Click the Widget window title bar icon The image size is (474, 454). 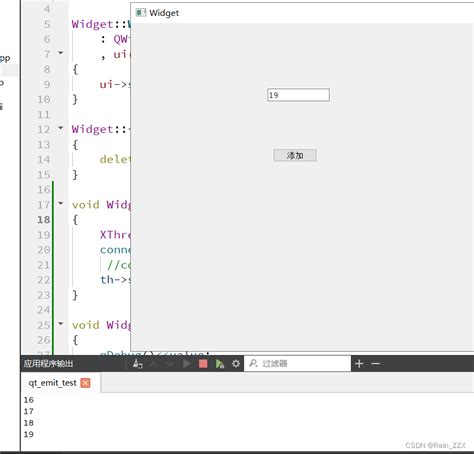coord(141,13)
